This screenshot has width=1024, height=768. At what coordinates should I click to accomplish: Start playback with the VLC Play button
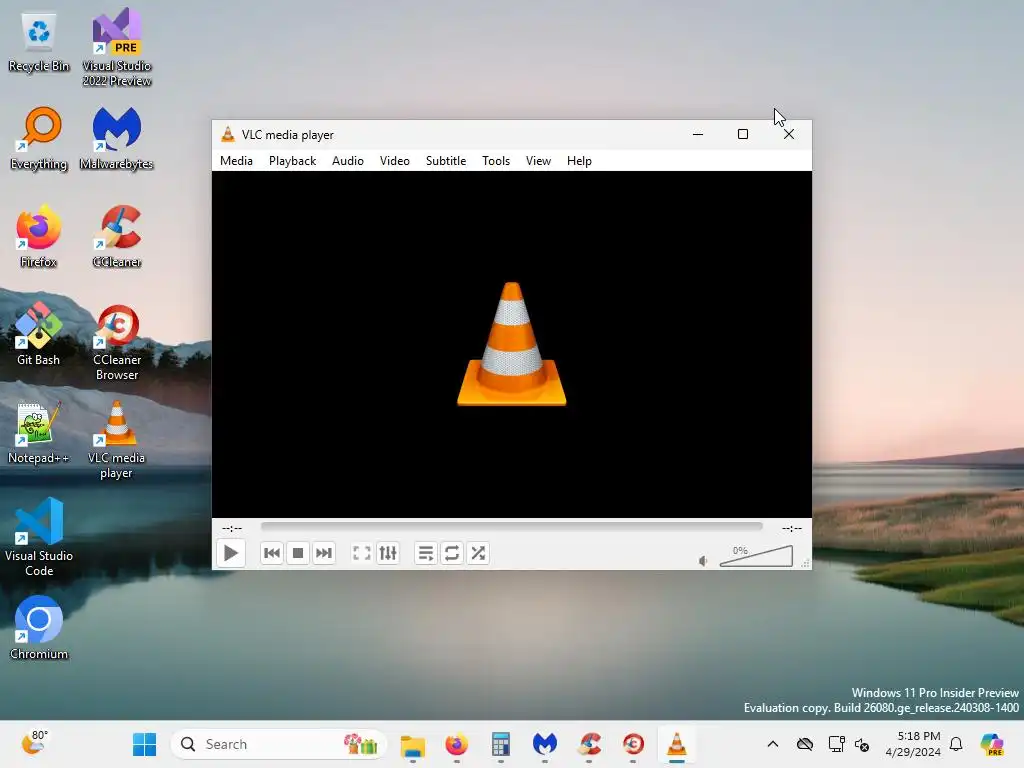click(231, 553)
